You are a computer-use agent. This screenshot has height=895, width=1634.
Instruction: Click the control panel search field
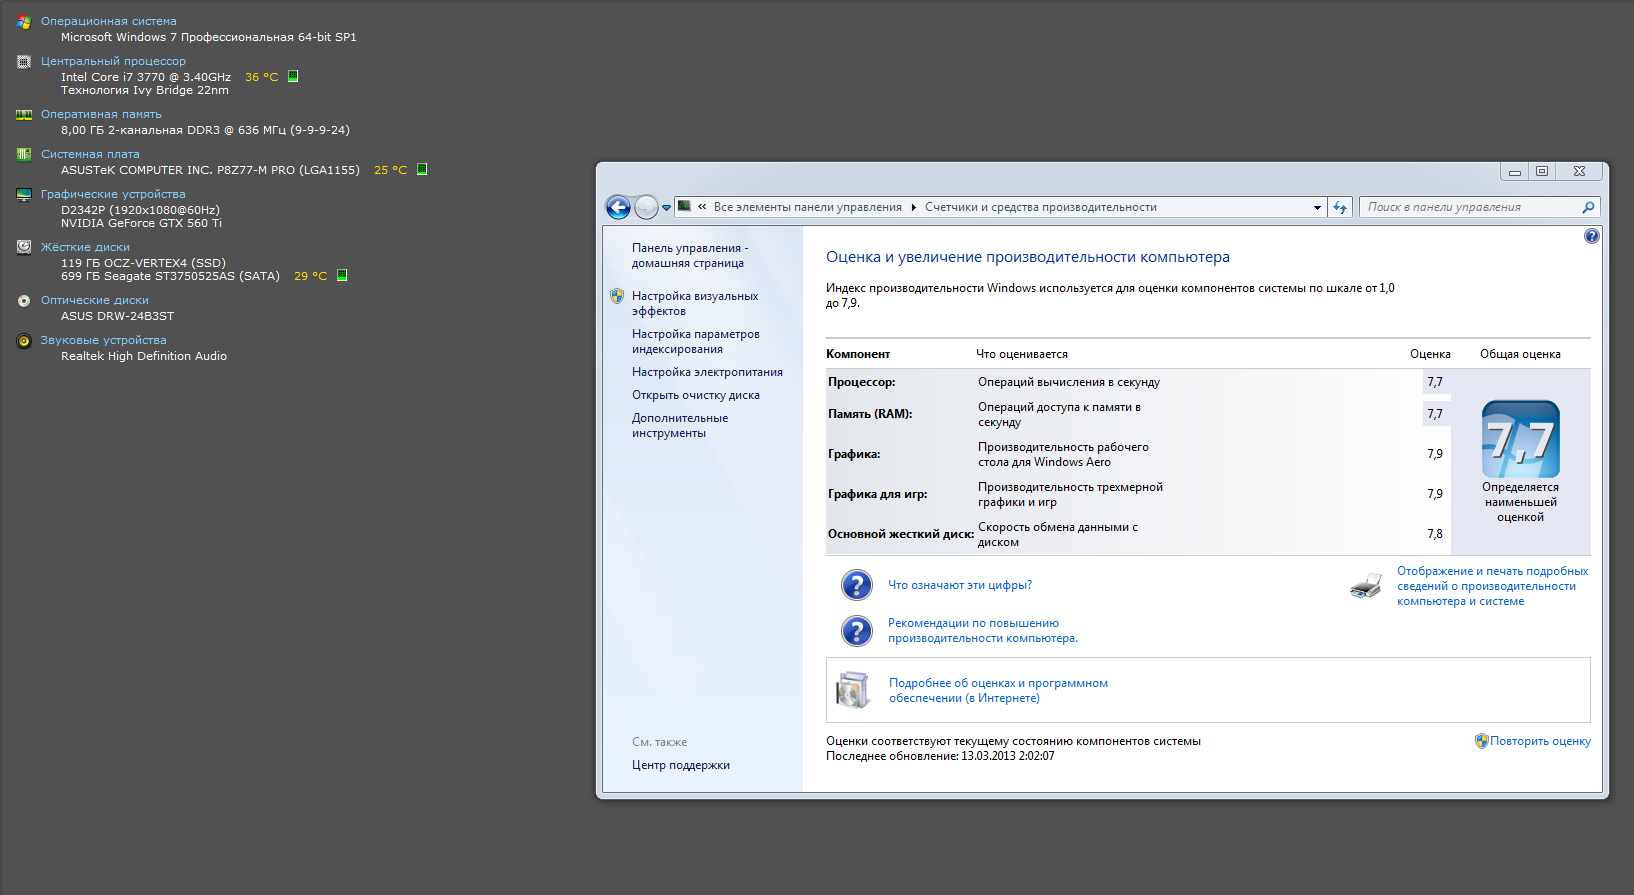1468,207
